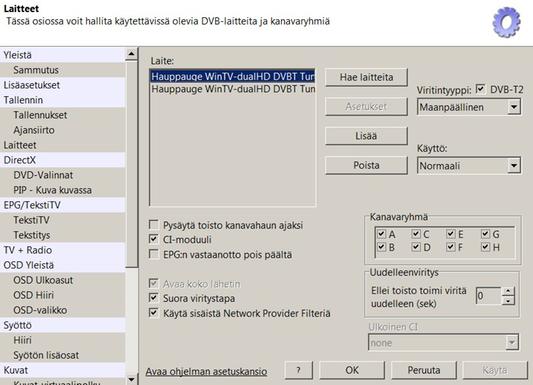Open OSD Yleistä settings section
Viewport: 533px width, 385px height.
(x=63, y=265)
